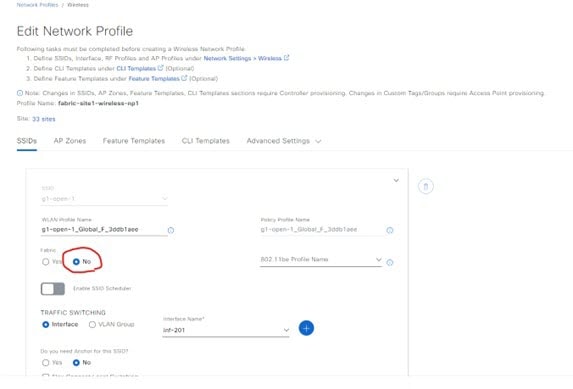Expand Advanced Settings tab menu
The width and height of the screenshot is (573, 389).
pos(284,141)
